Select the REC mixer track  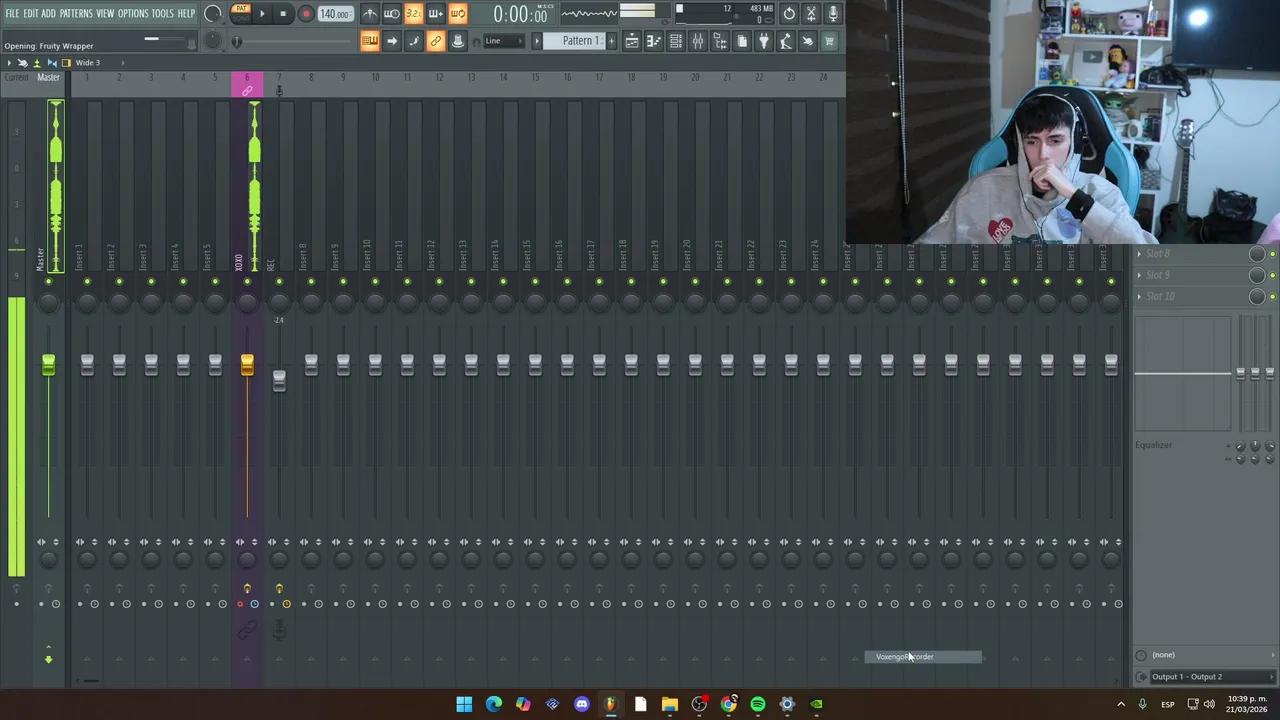pos(279,85)
